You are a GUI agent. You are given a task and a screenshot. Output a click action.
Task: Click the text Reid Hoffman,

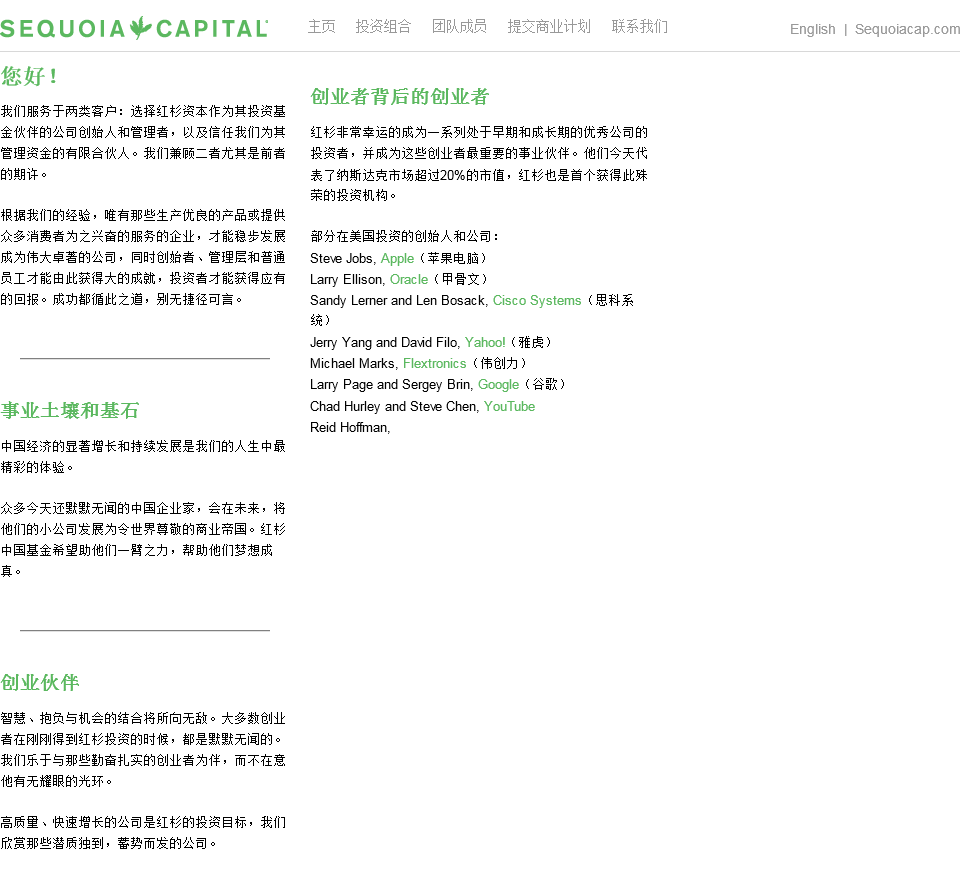click(350, 427)
